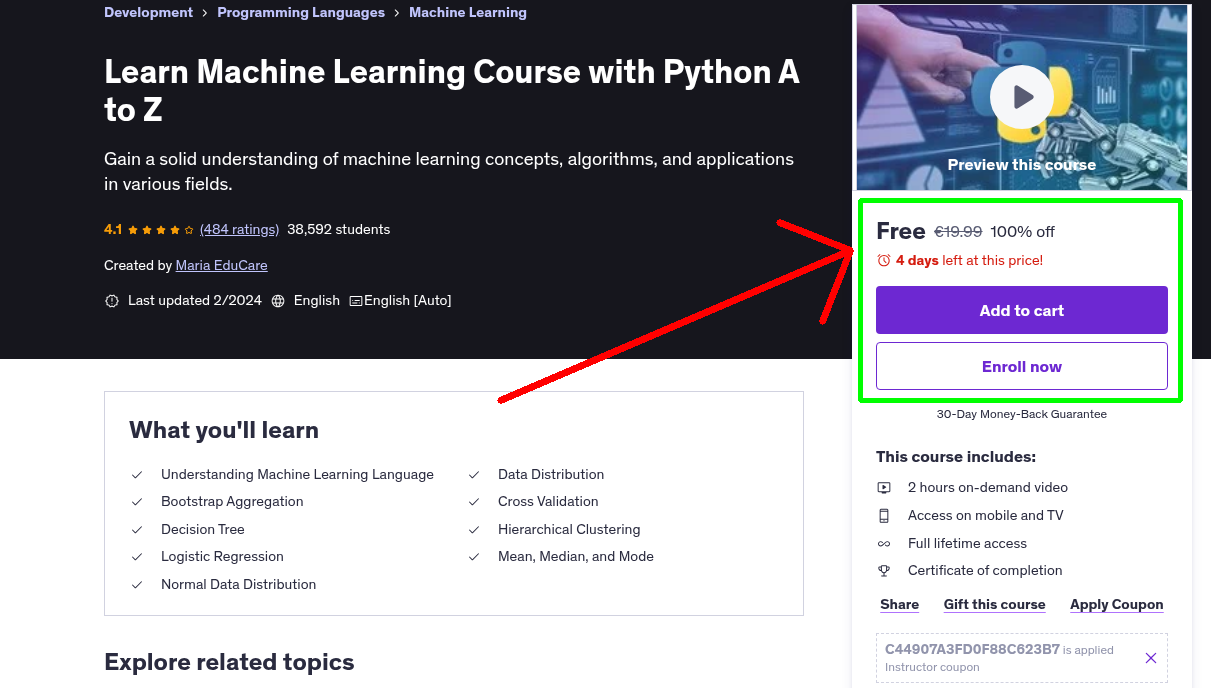Remove the applied coupon with the X icon

[x=1151, y=658]
